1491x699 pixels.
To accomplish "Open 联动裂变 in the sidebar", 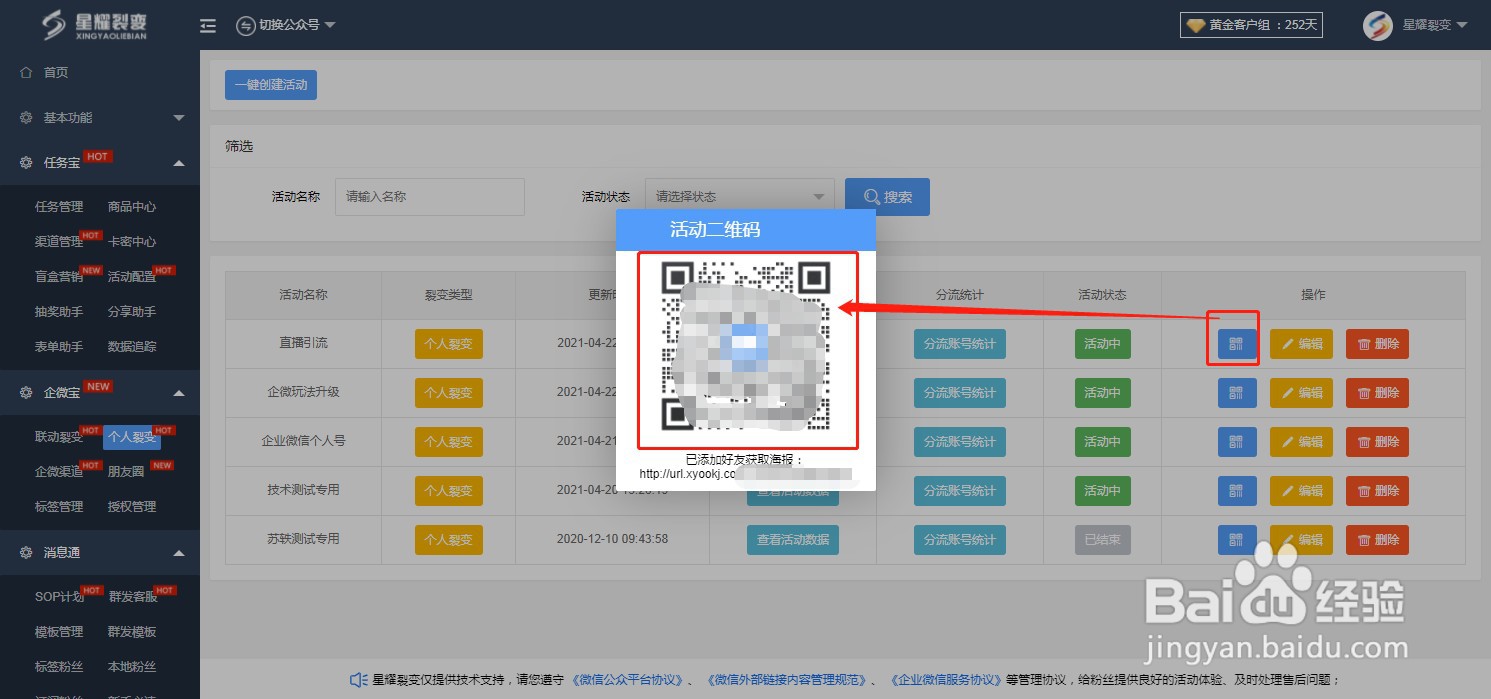I will [x=59, y=437].
